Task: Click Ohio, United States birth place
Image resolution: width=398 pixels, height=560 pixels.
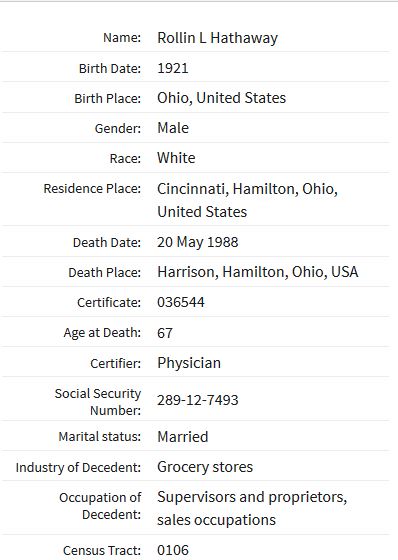Action: (222, 98)
